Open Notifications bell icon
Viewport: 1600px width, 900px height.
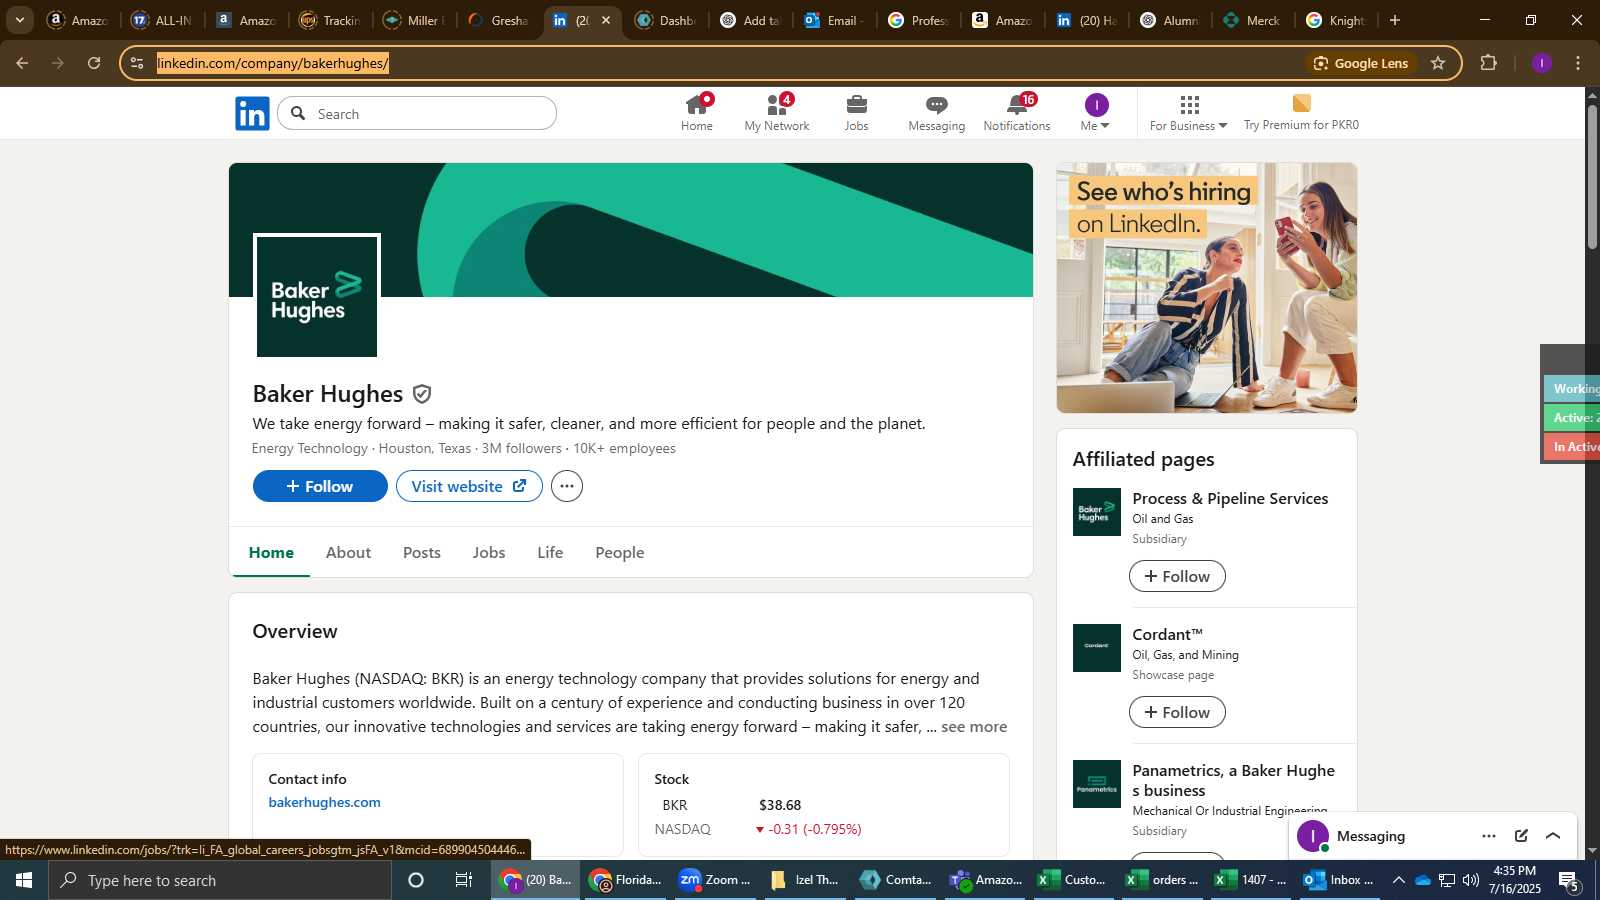pyautogui.click(x=1017, y=113)
